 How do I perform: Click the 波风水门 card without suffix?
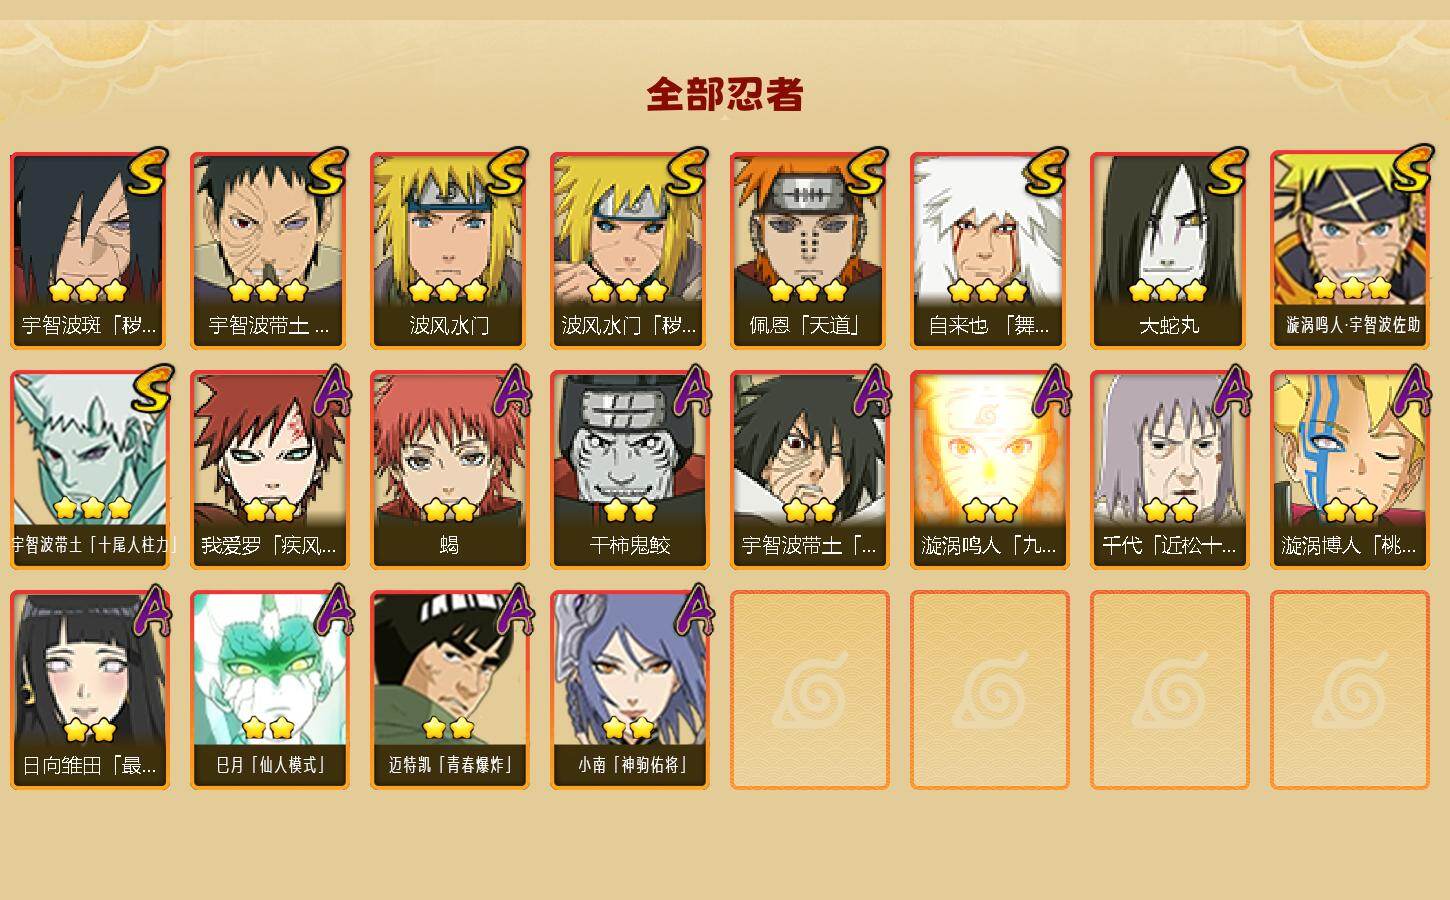click(x=449, y=250)
